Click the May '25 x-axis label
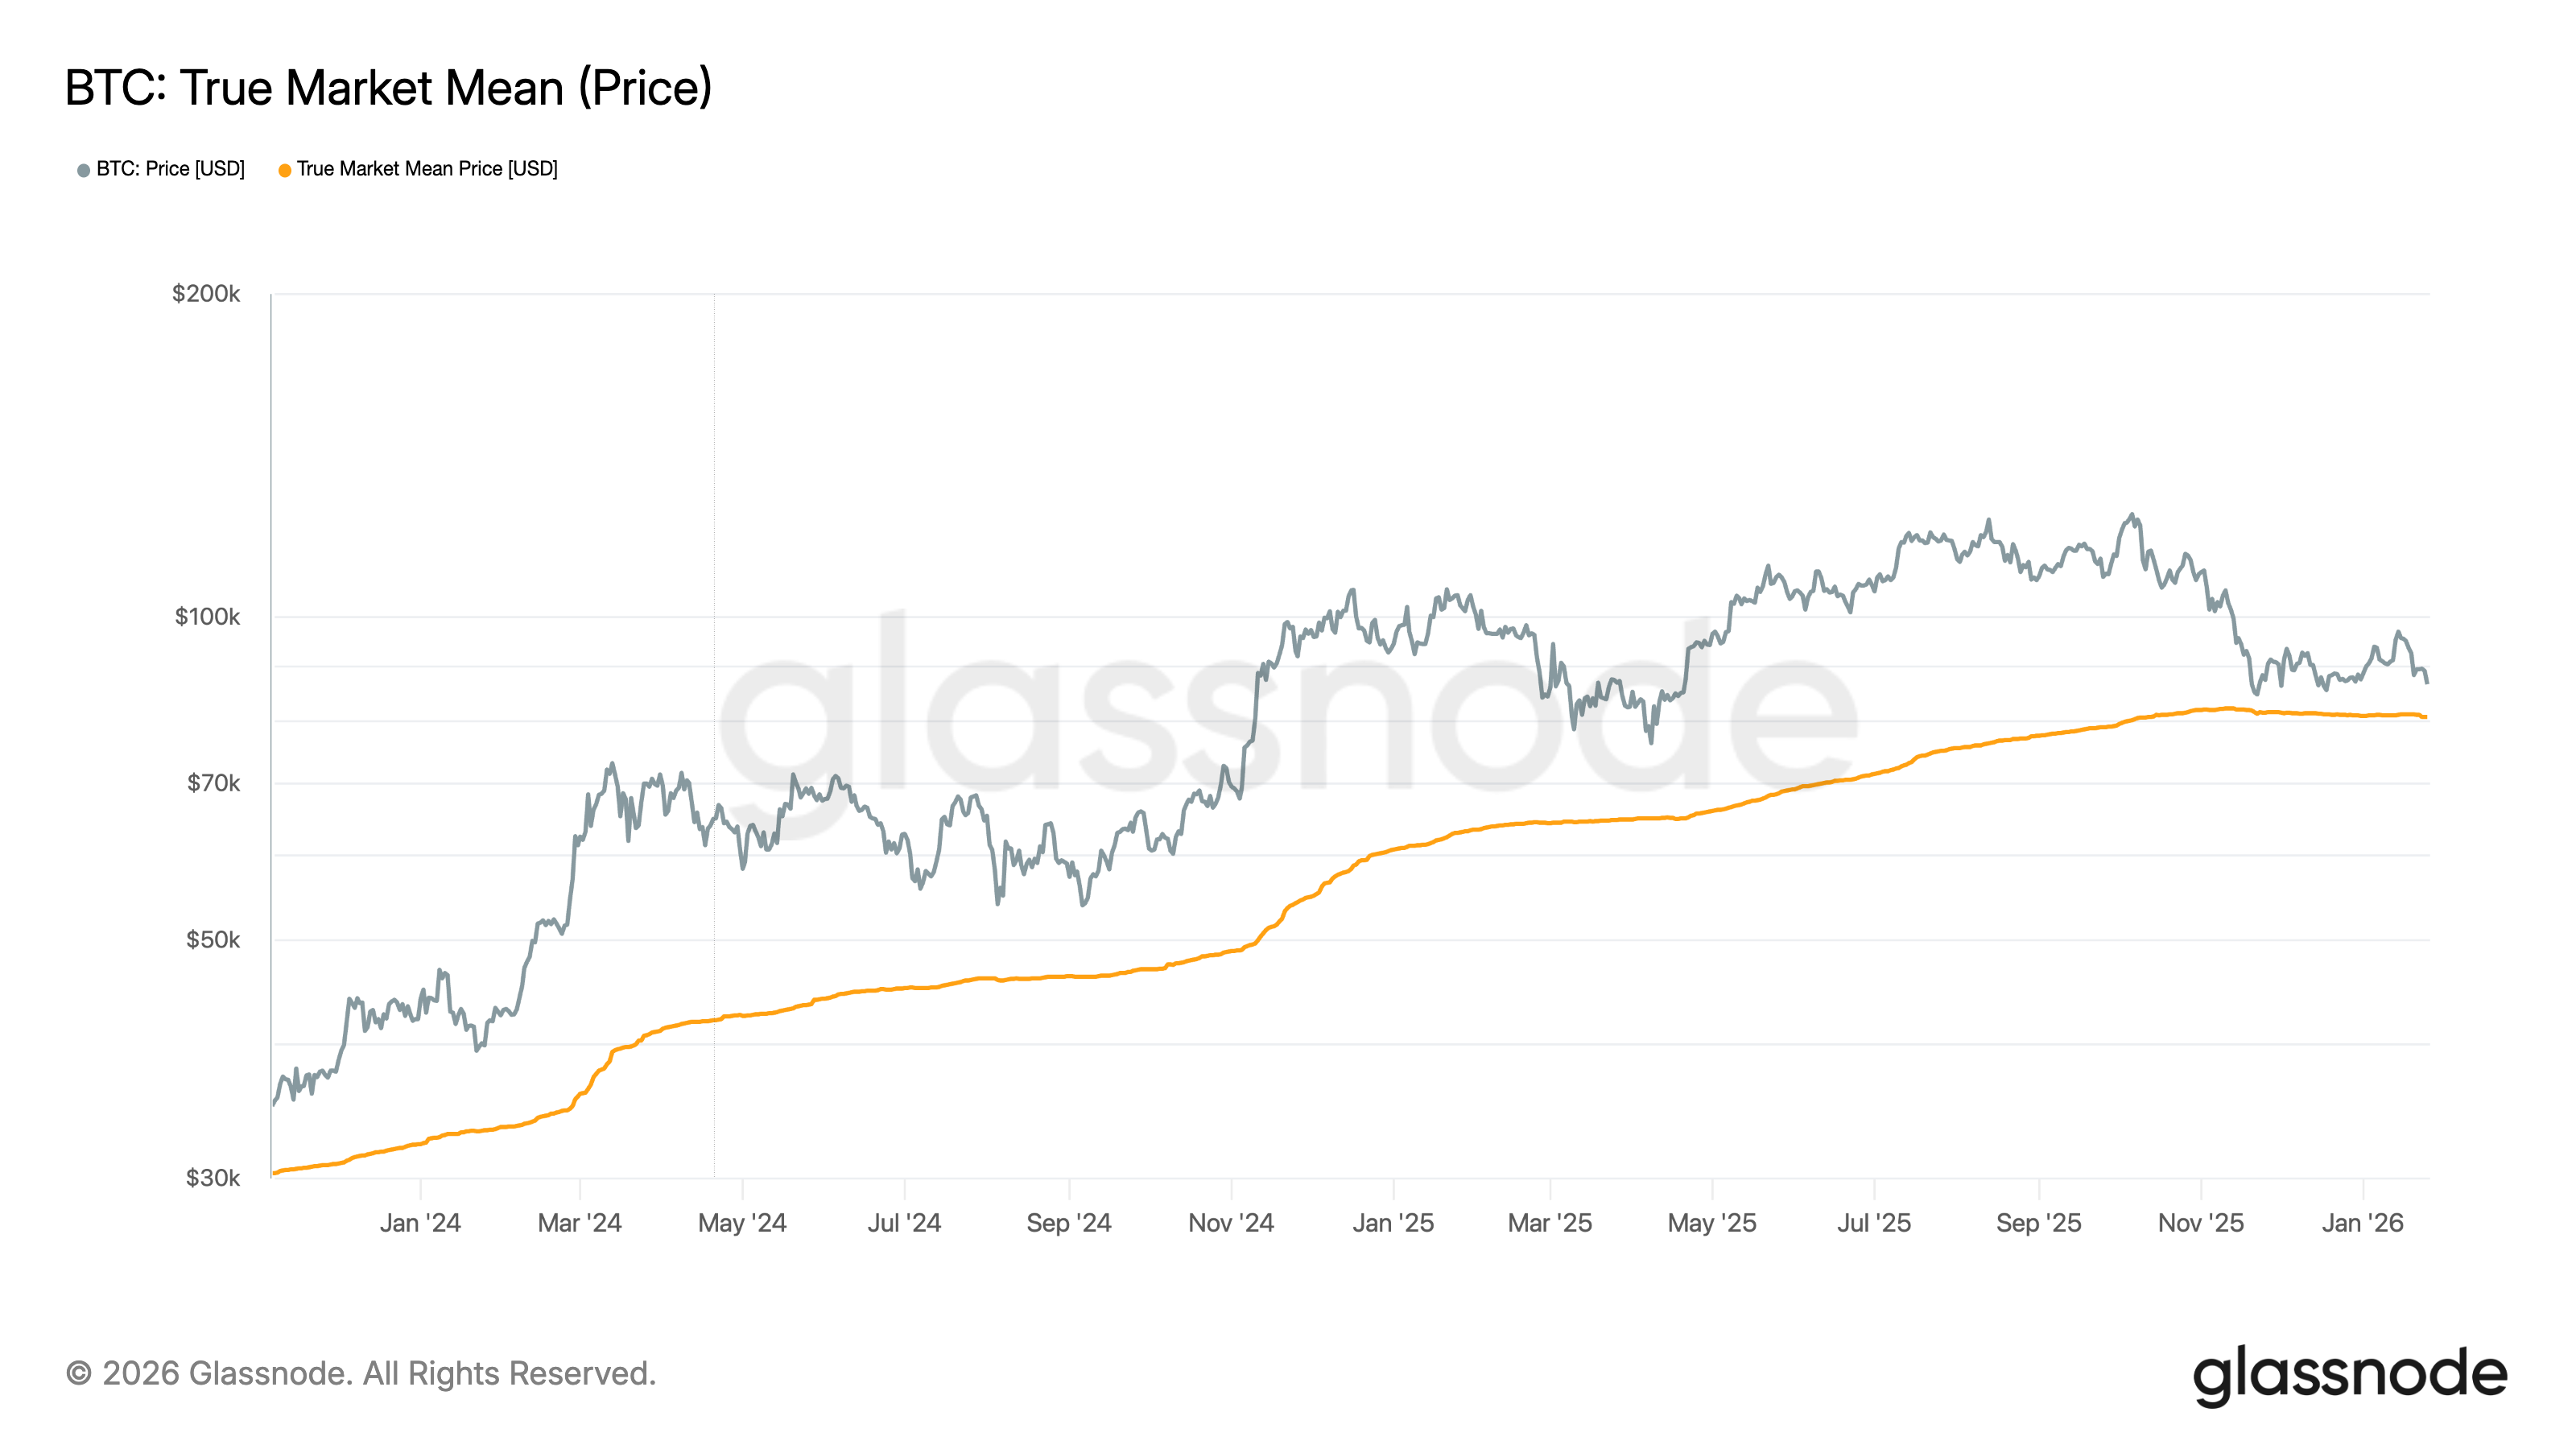This screenshot has width=2576, height=1449. [x=1712, y=1223]
